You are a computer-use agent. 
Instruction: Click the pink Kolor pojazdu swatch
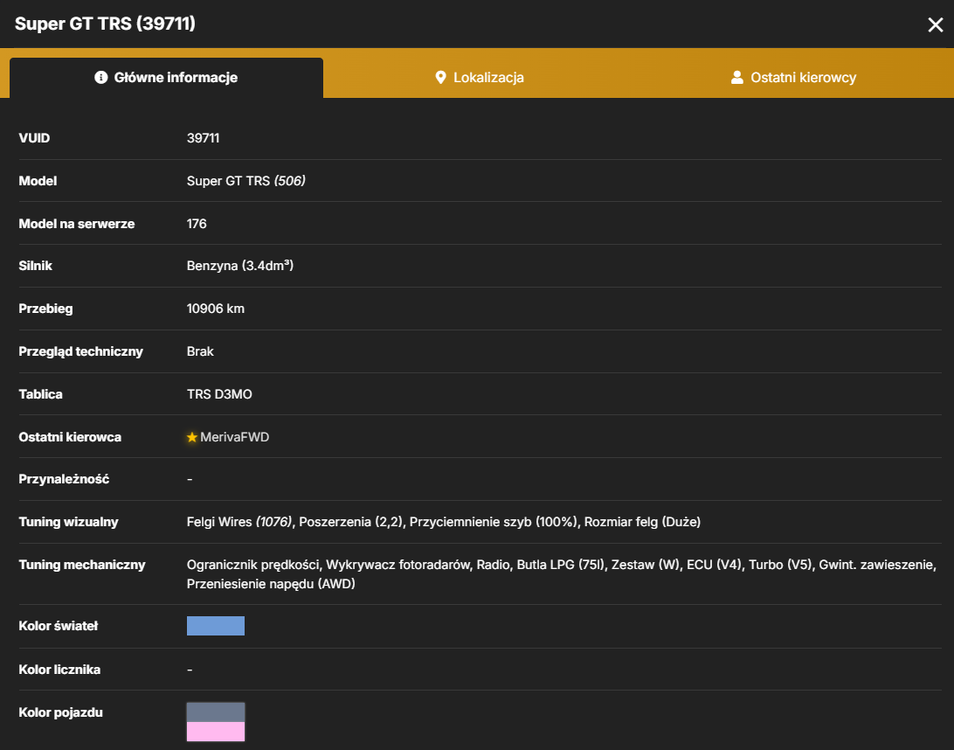click(x=215, y=732)
